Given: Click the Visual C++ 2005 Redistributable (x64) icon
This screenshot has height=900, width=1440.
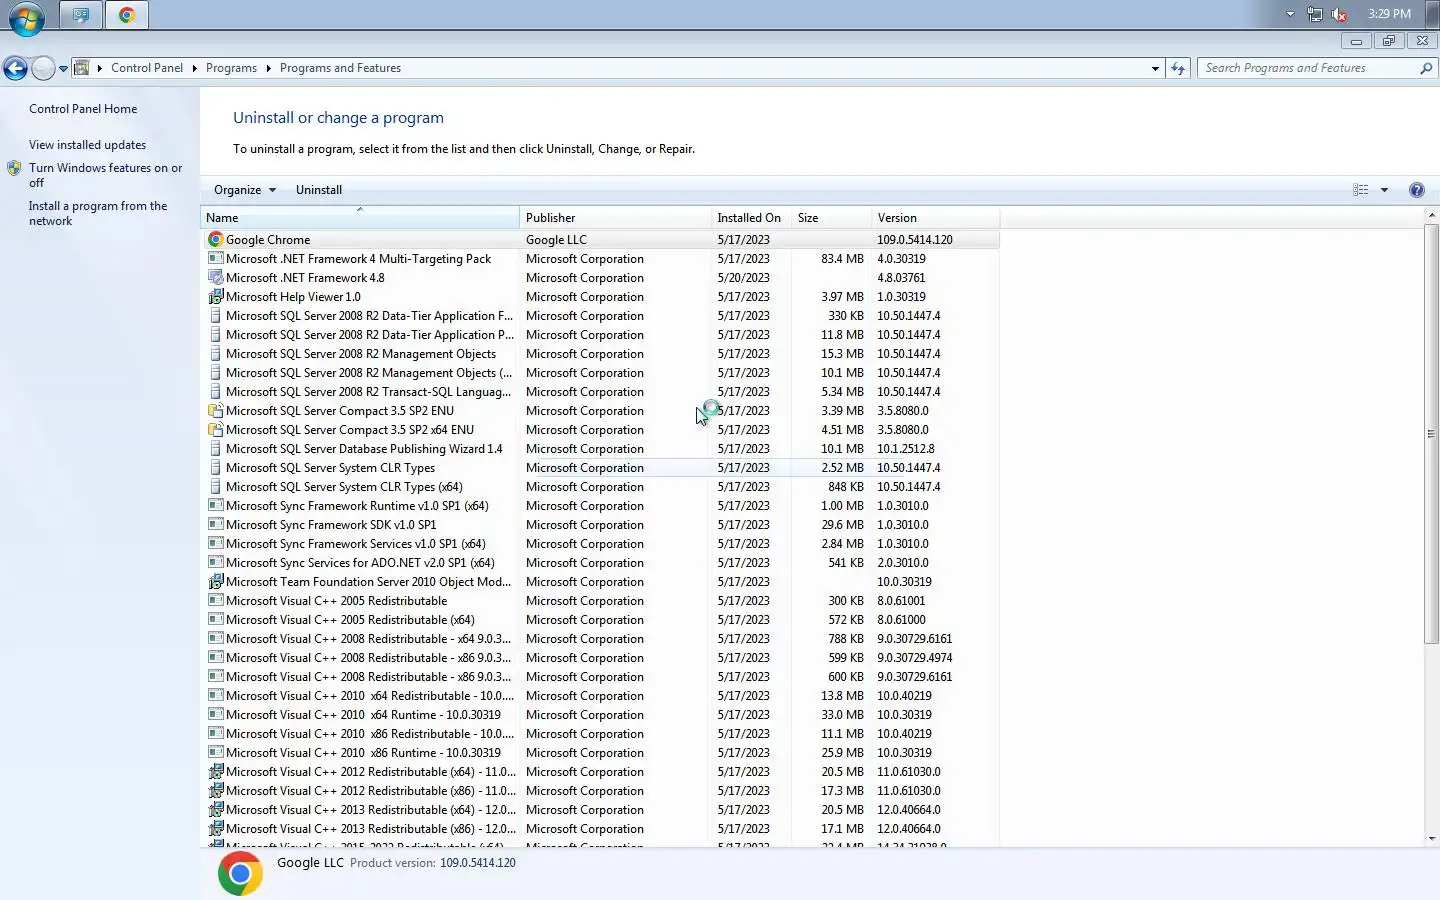Looking at the screenshot, I should pyautogui.click(x=215, y=620).
